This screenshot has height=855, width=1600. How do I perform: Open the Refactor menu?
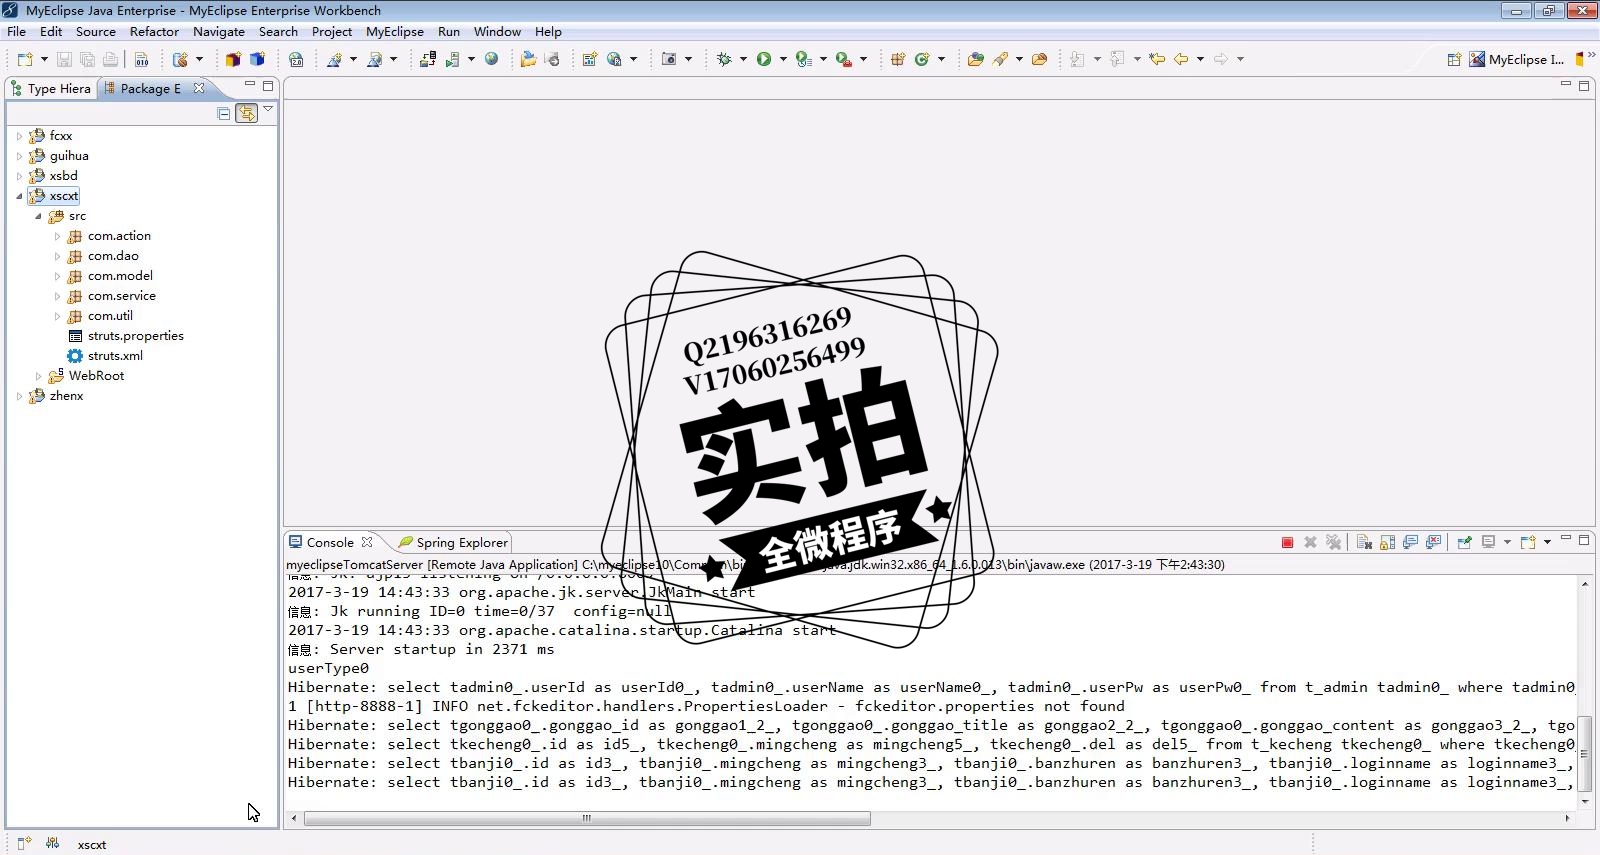(154, 31)
